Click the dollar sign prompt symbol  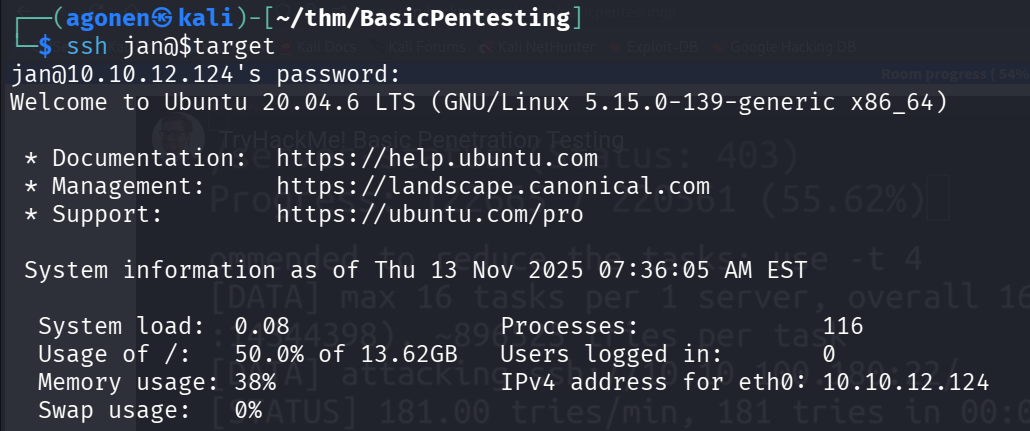point(44,46)
